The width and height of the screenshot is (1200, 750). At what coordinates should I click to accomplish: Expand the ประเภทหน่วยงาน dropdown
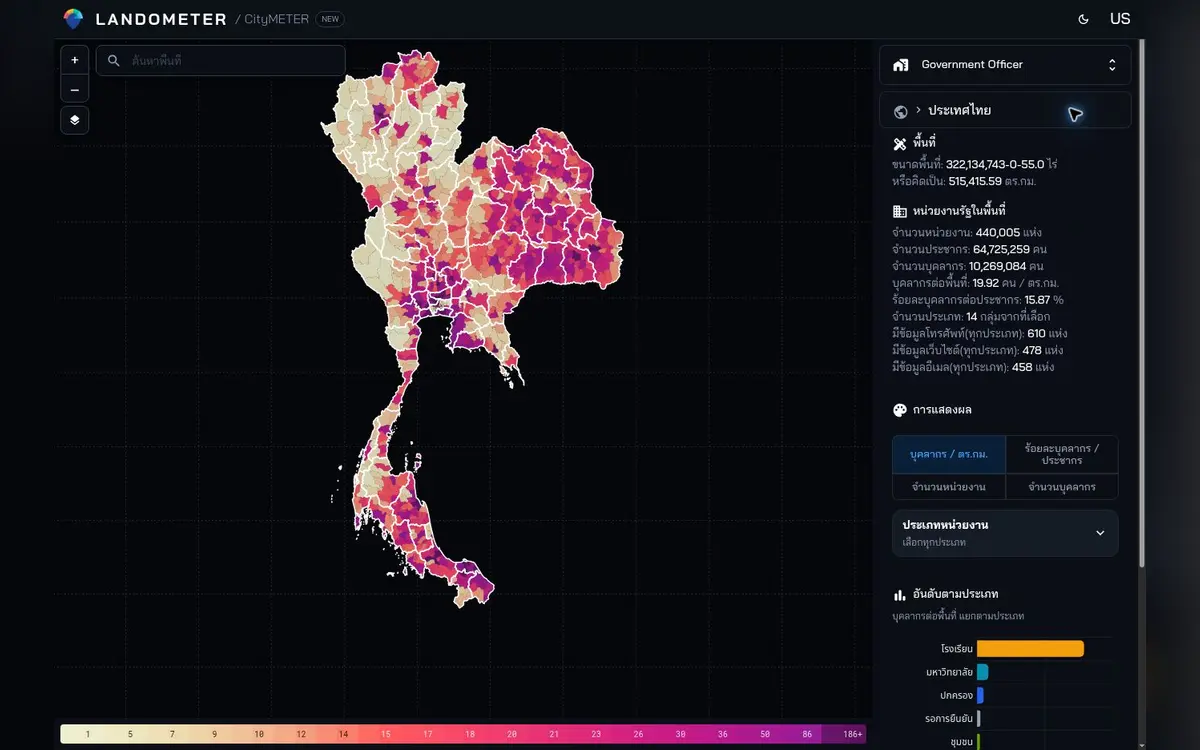click(x=1005, y=533)
